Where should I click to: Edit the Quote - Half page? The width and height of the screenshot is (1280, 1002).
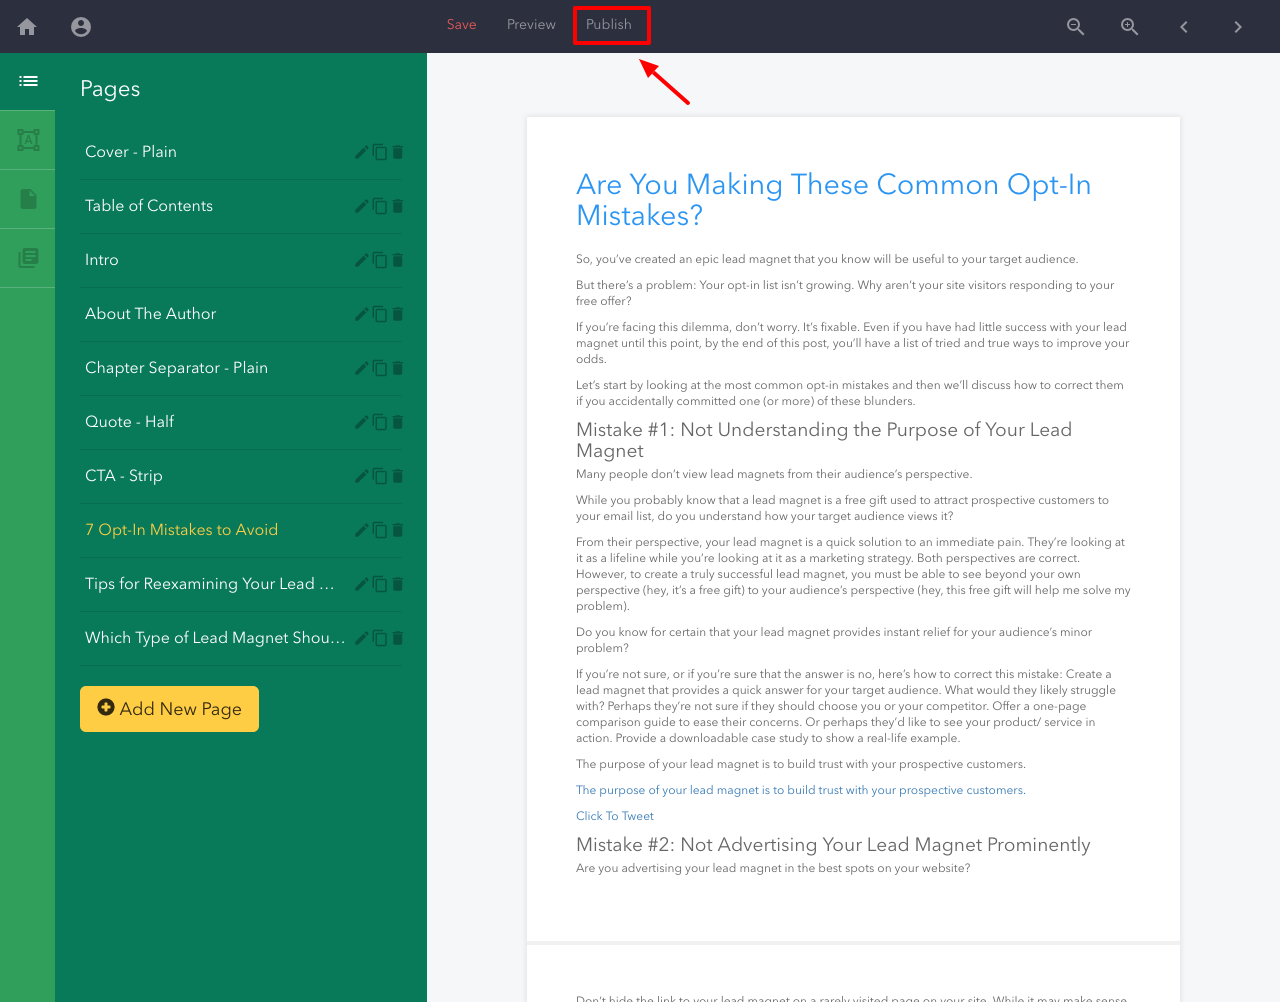tap(362, 422)
